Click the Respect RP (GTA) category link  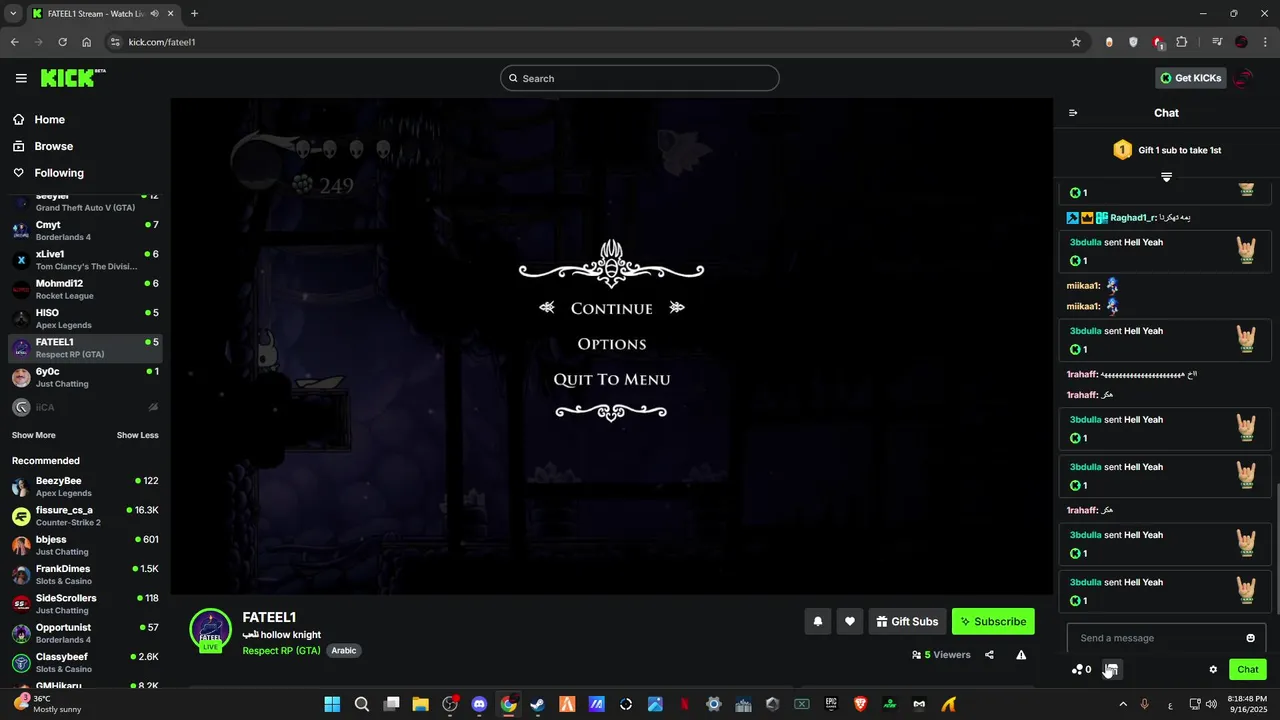click(x=281, y=651)
